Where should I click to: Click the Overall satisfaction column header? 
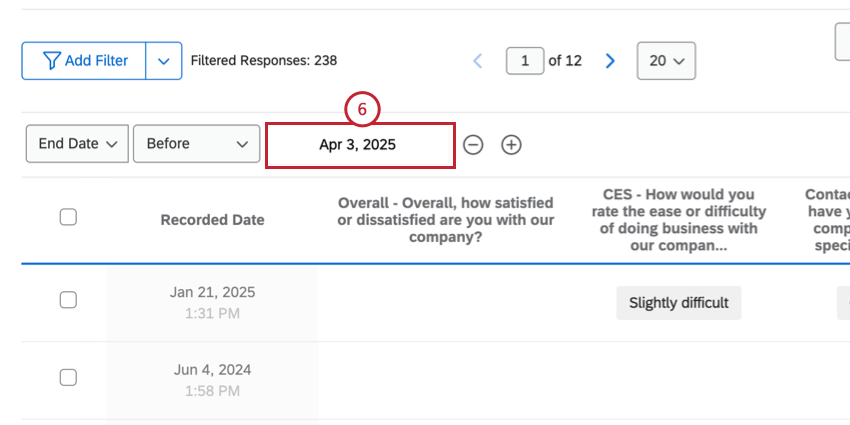click(445, 220)
